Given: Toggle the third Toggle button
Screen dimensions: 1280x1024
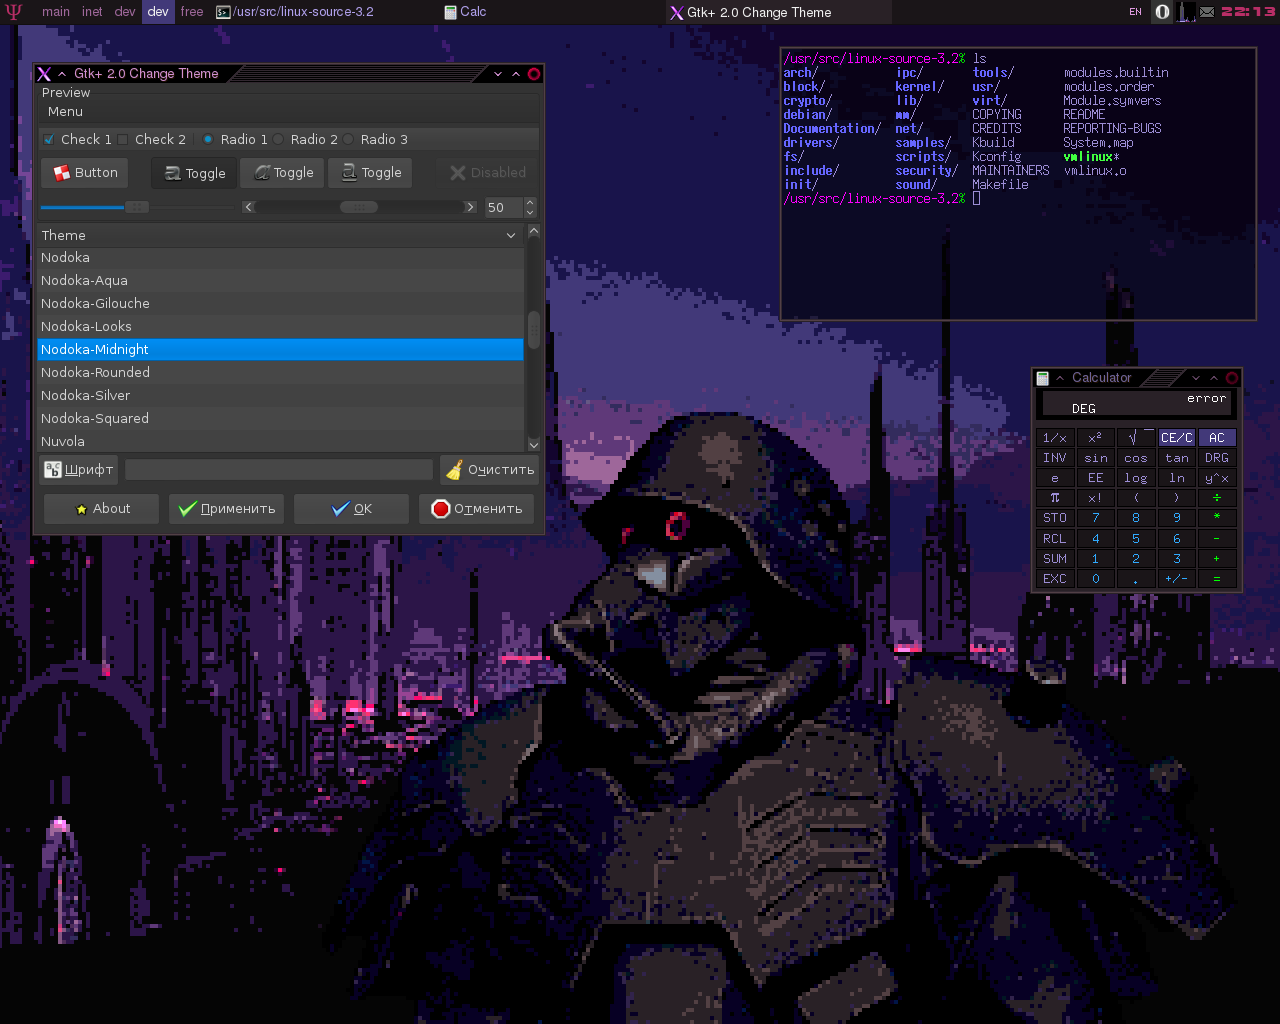Looking at the screenshot, I should [x=371, y=173].
